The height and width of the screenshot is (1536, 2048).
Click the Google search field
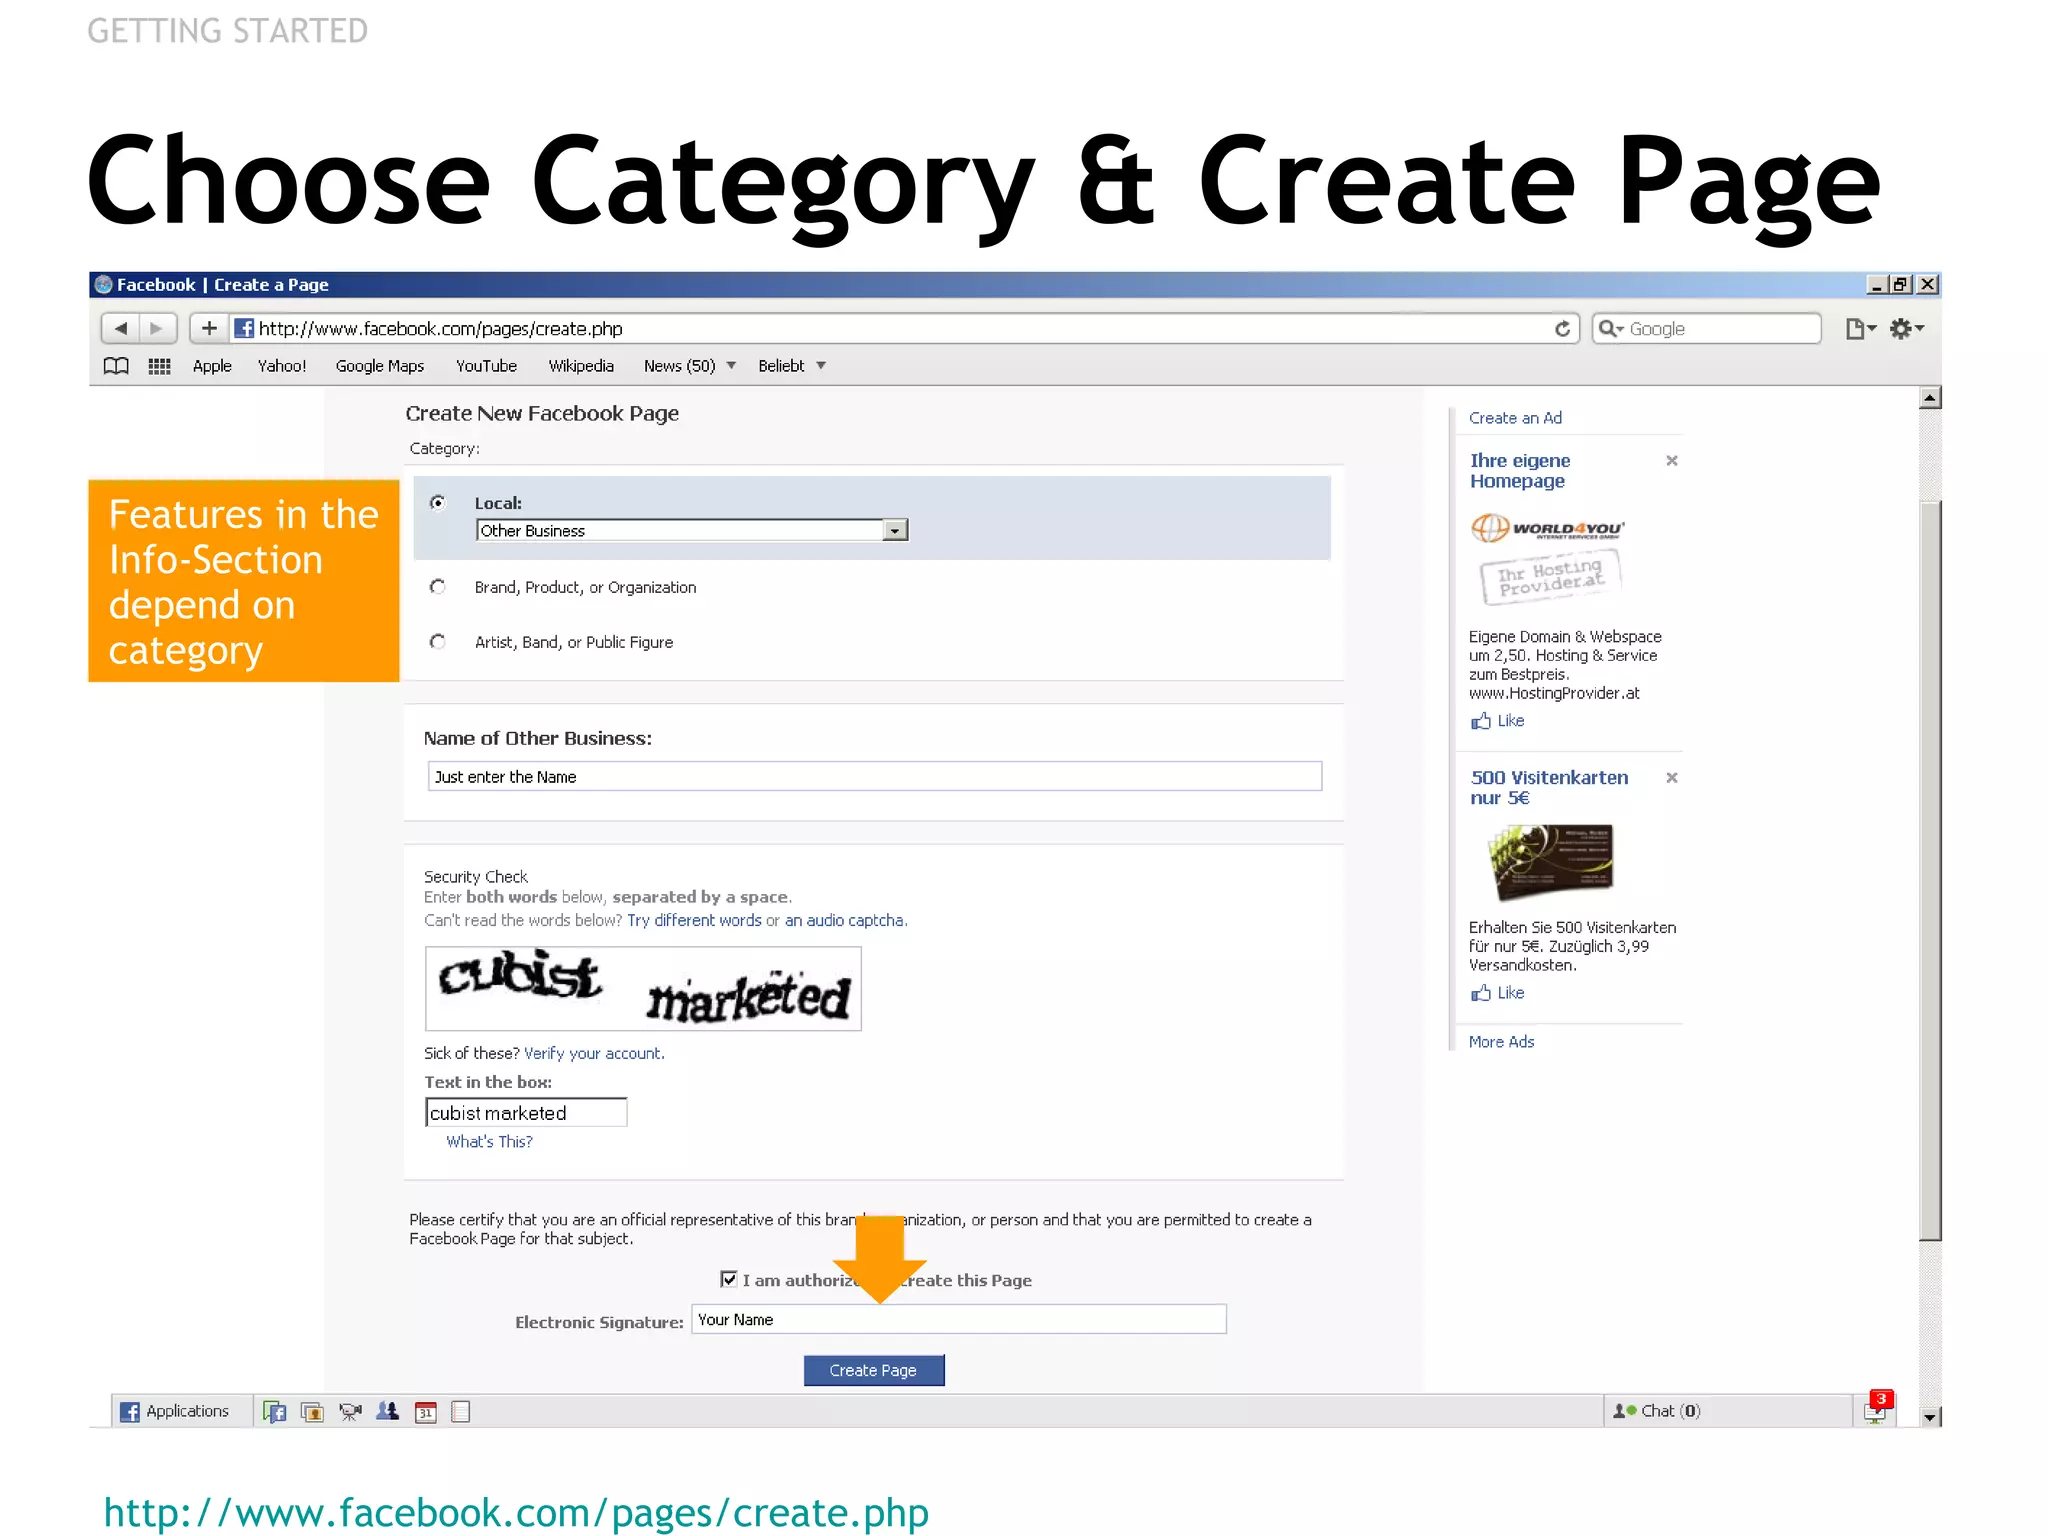click(1706, 329)
